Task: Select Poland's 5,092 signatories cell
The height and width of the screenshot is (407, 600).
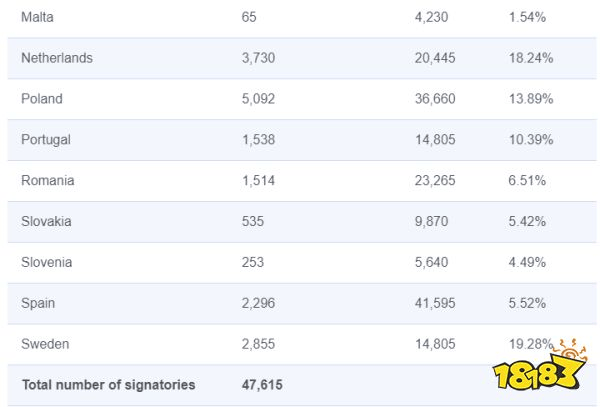Action: point(258,99)
